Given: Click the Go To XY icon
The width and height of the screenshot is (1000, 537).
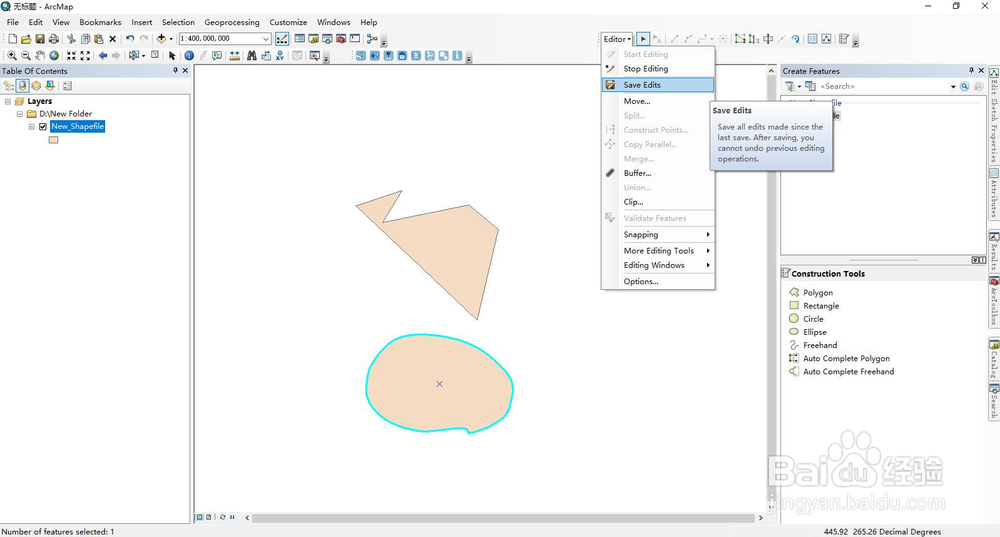Looking at the screenshot, I should click(x=279, y=56).
